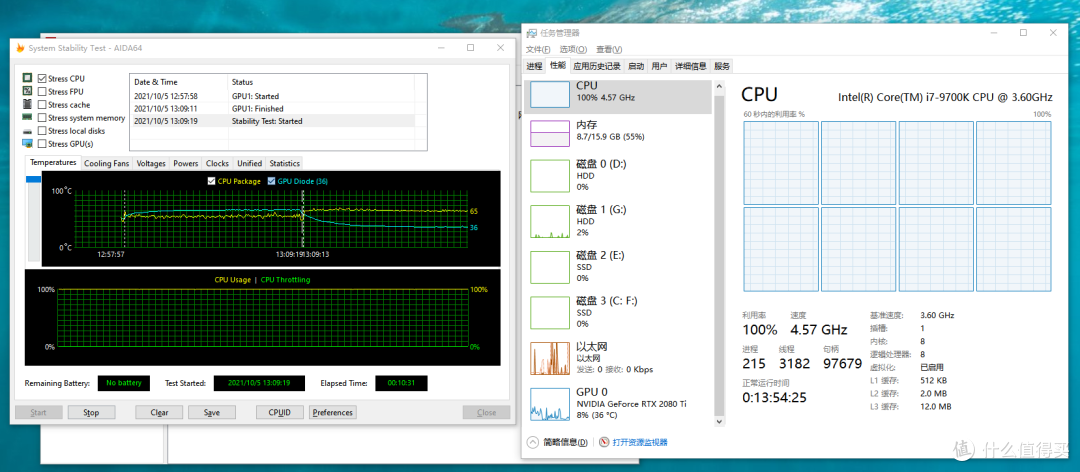The width and height of the screenshot is (1080, 472).
Task: Enable the Stress FPU checkbox
Action: [x=42, y=92]
